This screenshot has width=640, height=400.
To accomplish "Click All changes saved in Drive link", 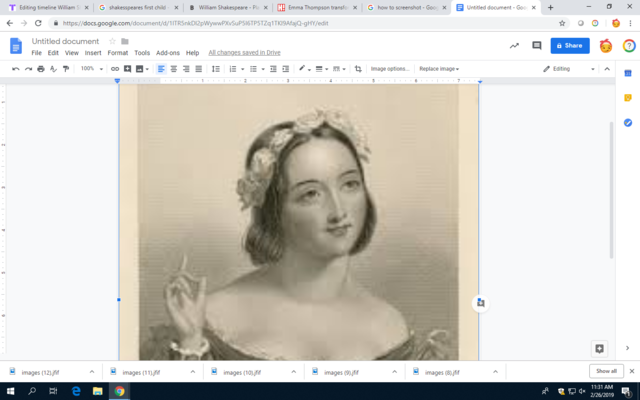I will click(244, 53).
